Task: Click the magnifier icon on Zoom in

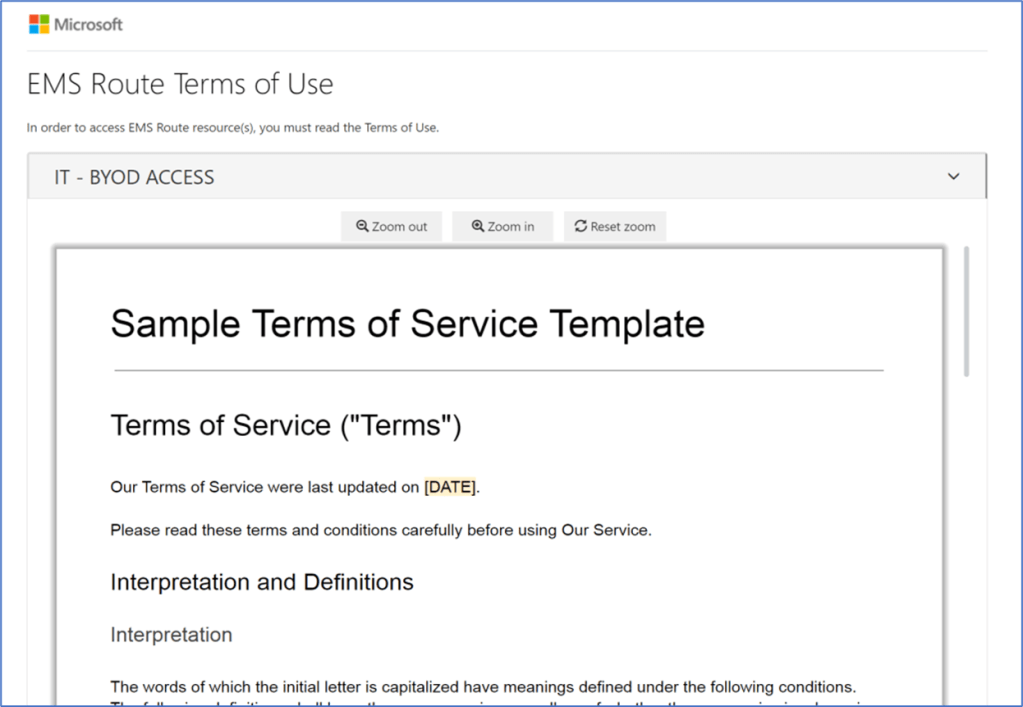Action: point(478,227)
